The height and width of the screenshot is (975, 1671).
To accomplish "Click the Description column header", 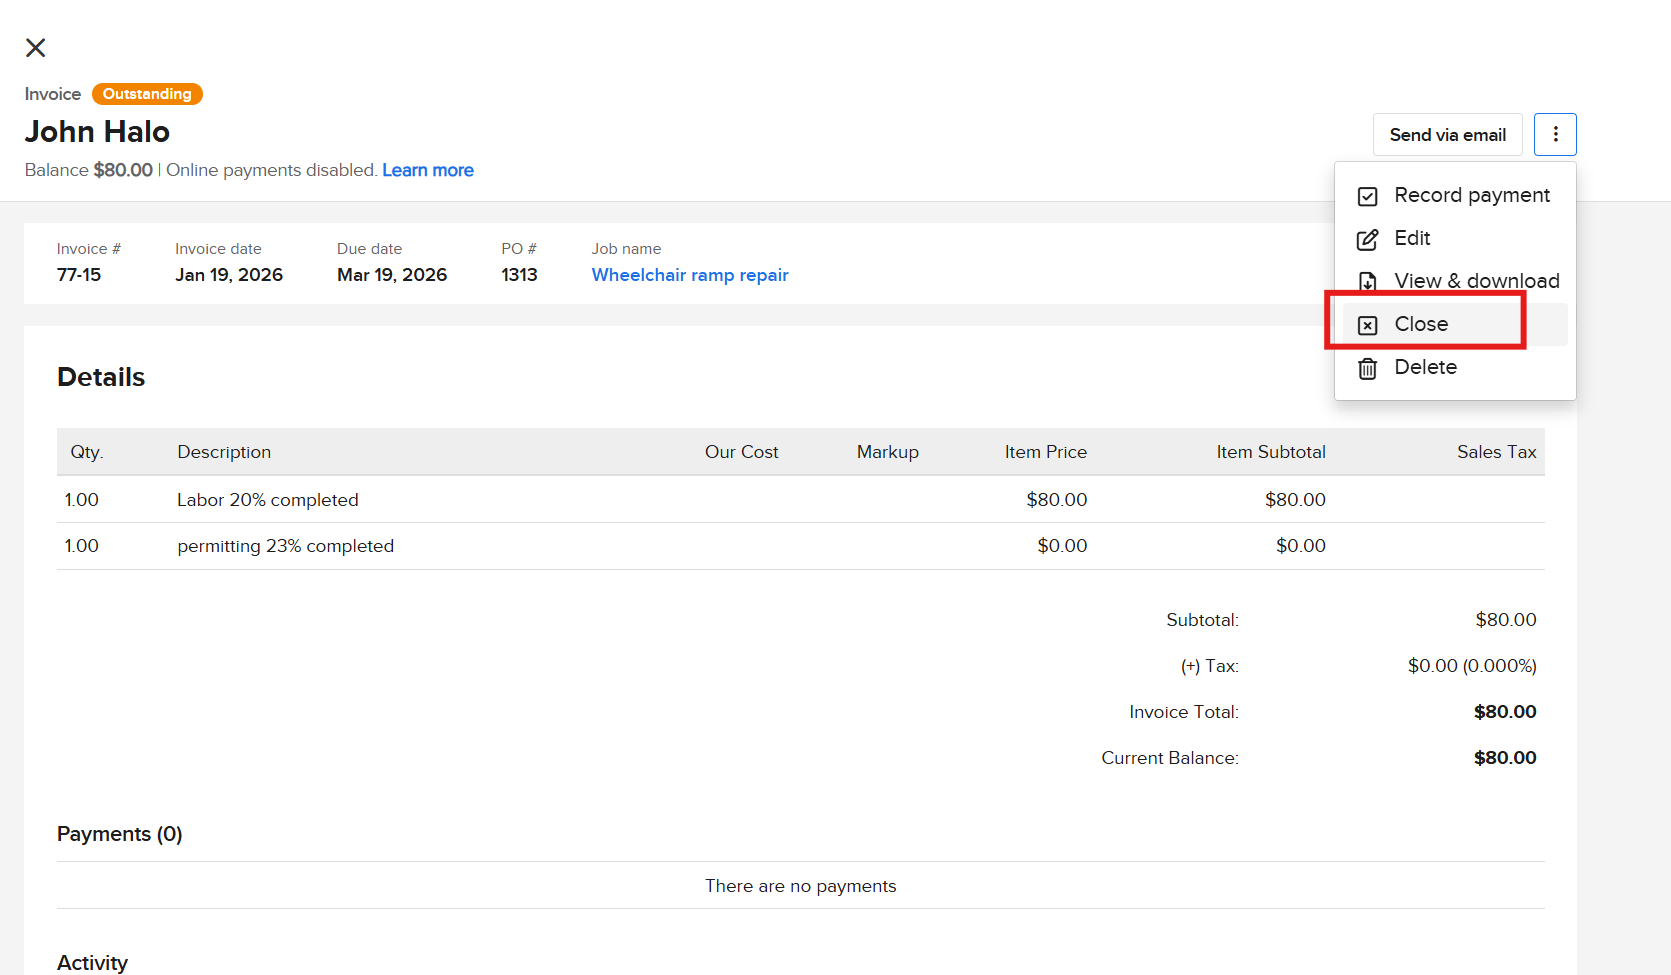I will pyautogui.click(x=224, y=452).
